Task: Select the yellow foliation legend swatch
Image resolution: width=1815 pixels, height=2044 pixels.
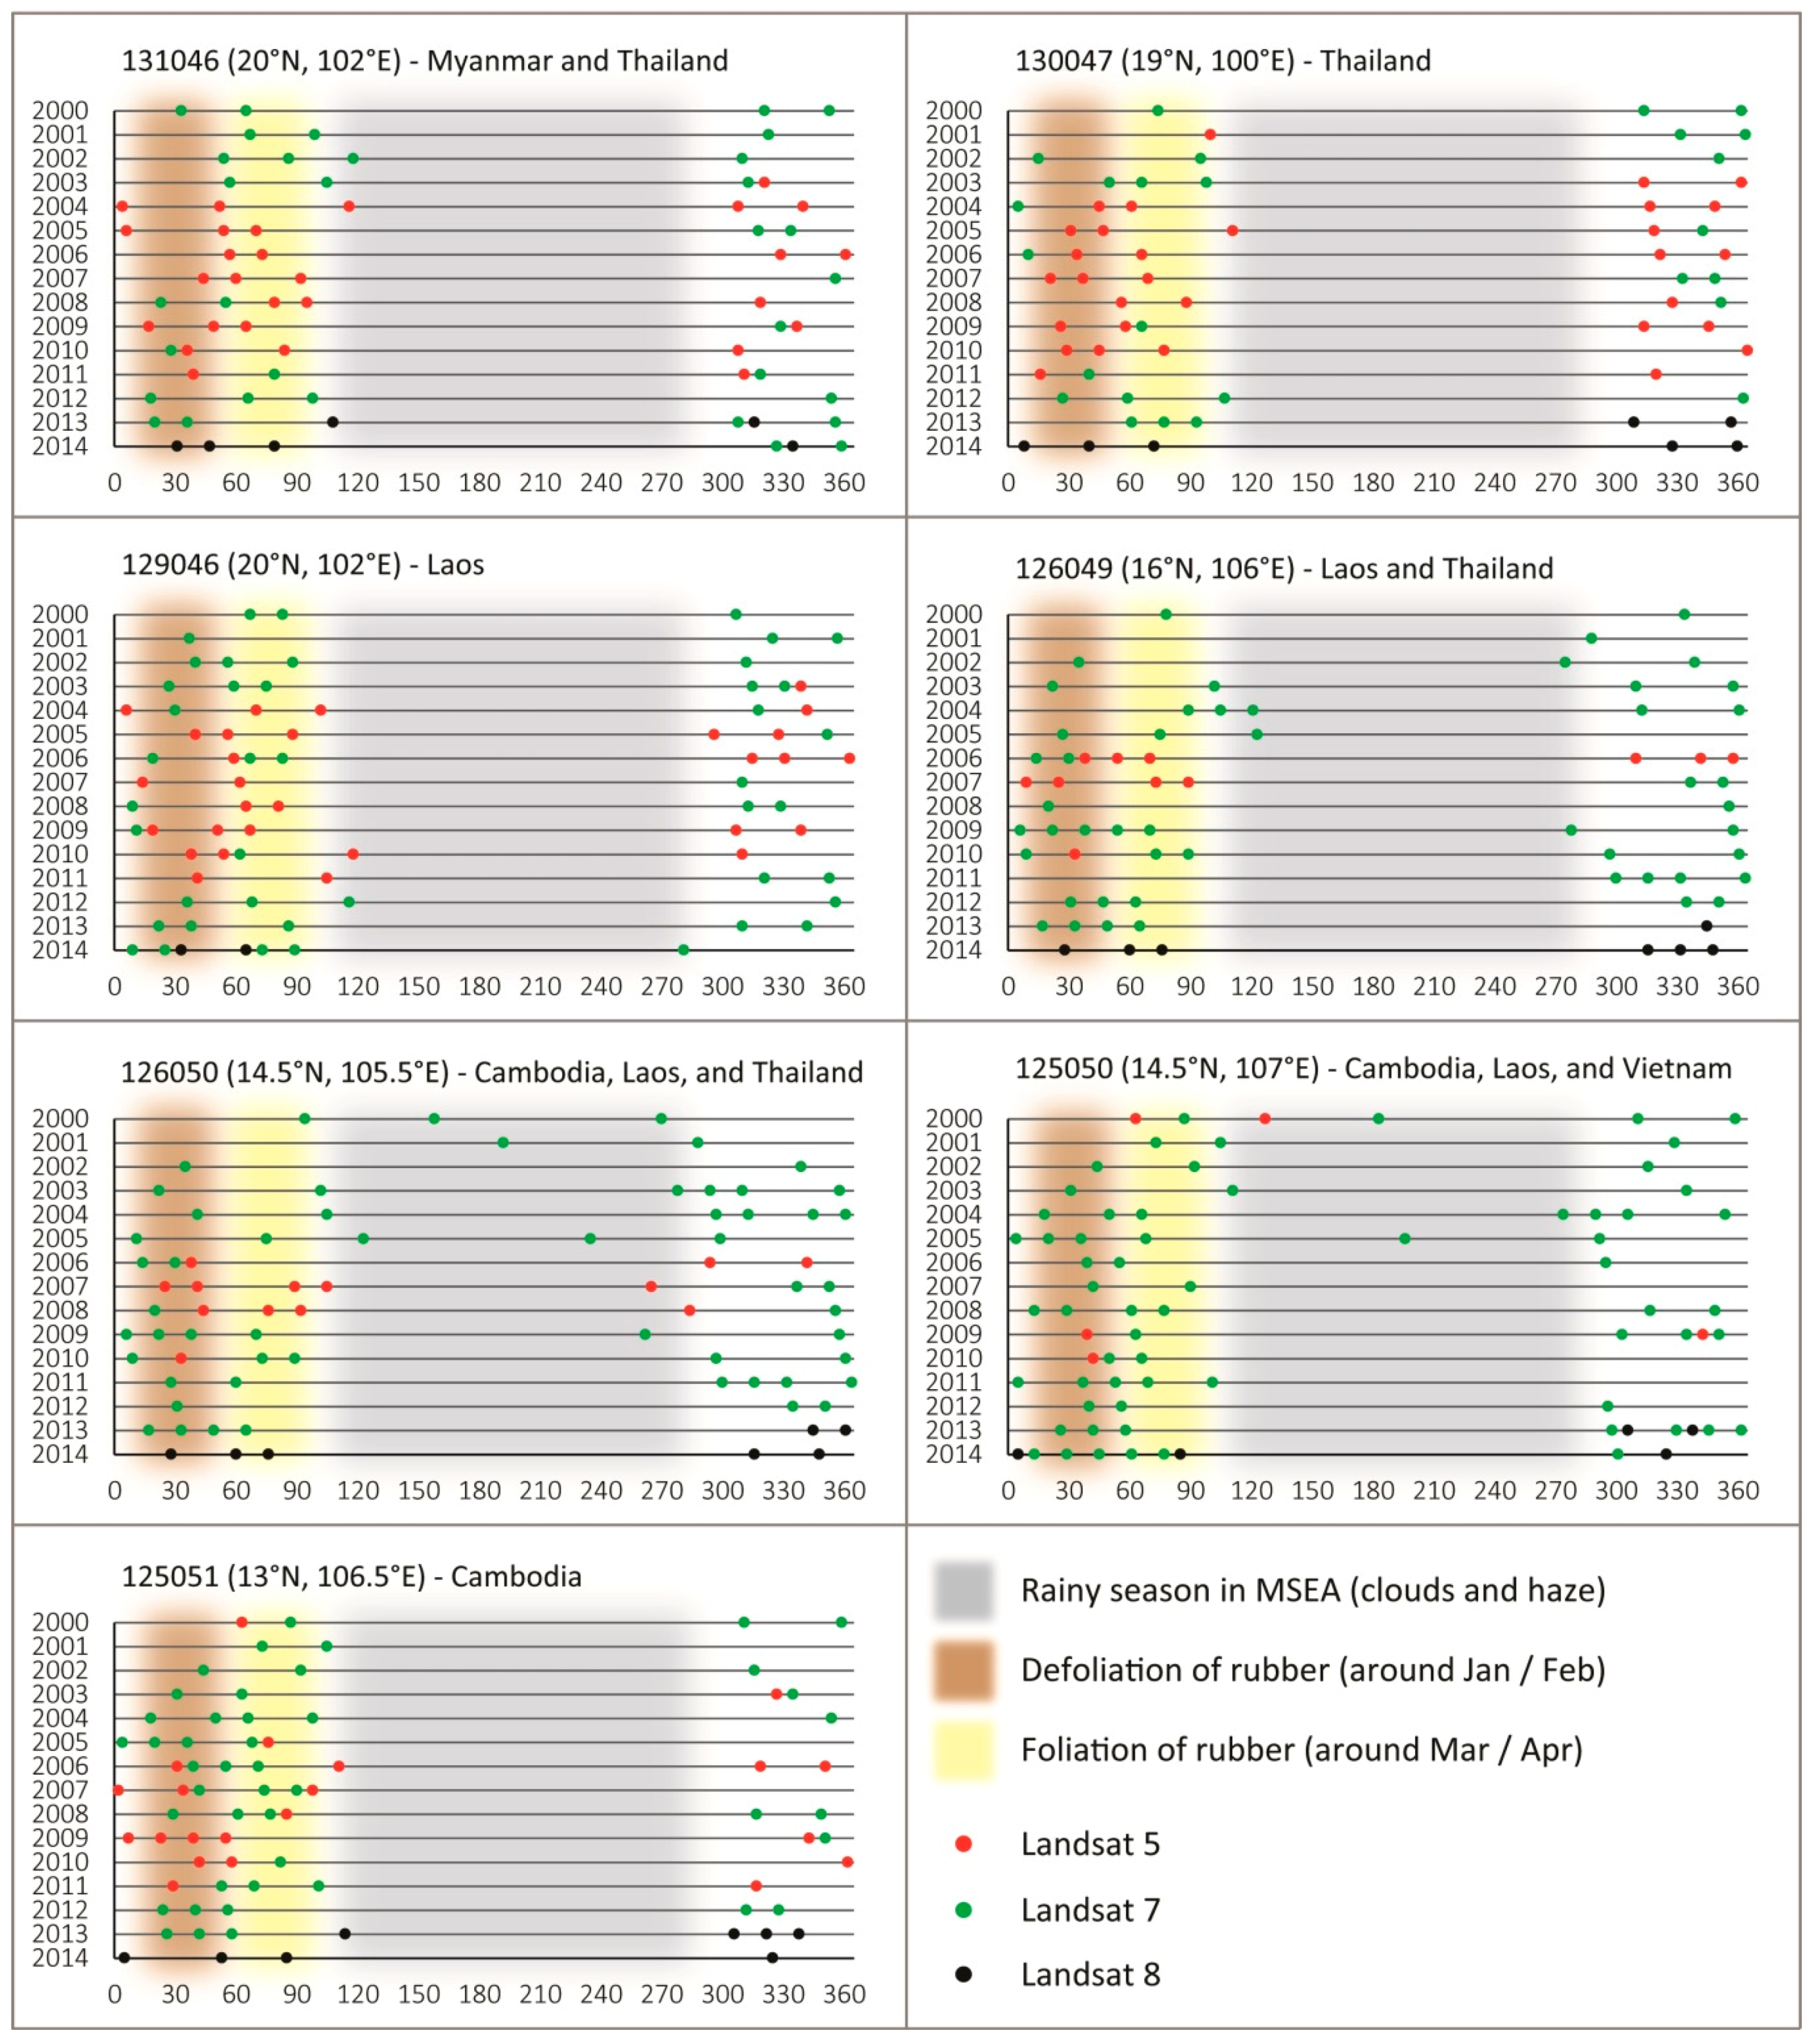Action: (x=964, y=1750)
